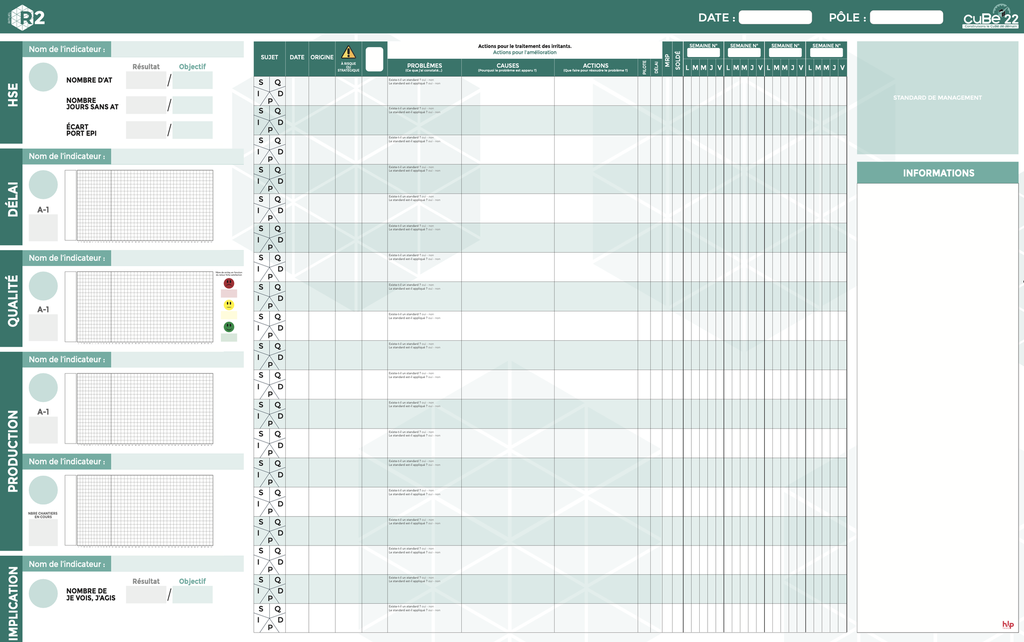Screen dimensions: 1024x642
Task: Click the HSE indicator status circle
Action: [43, 78]
